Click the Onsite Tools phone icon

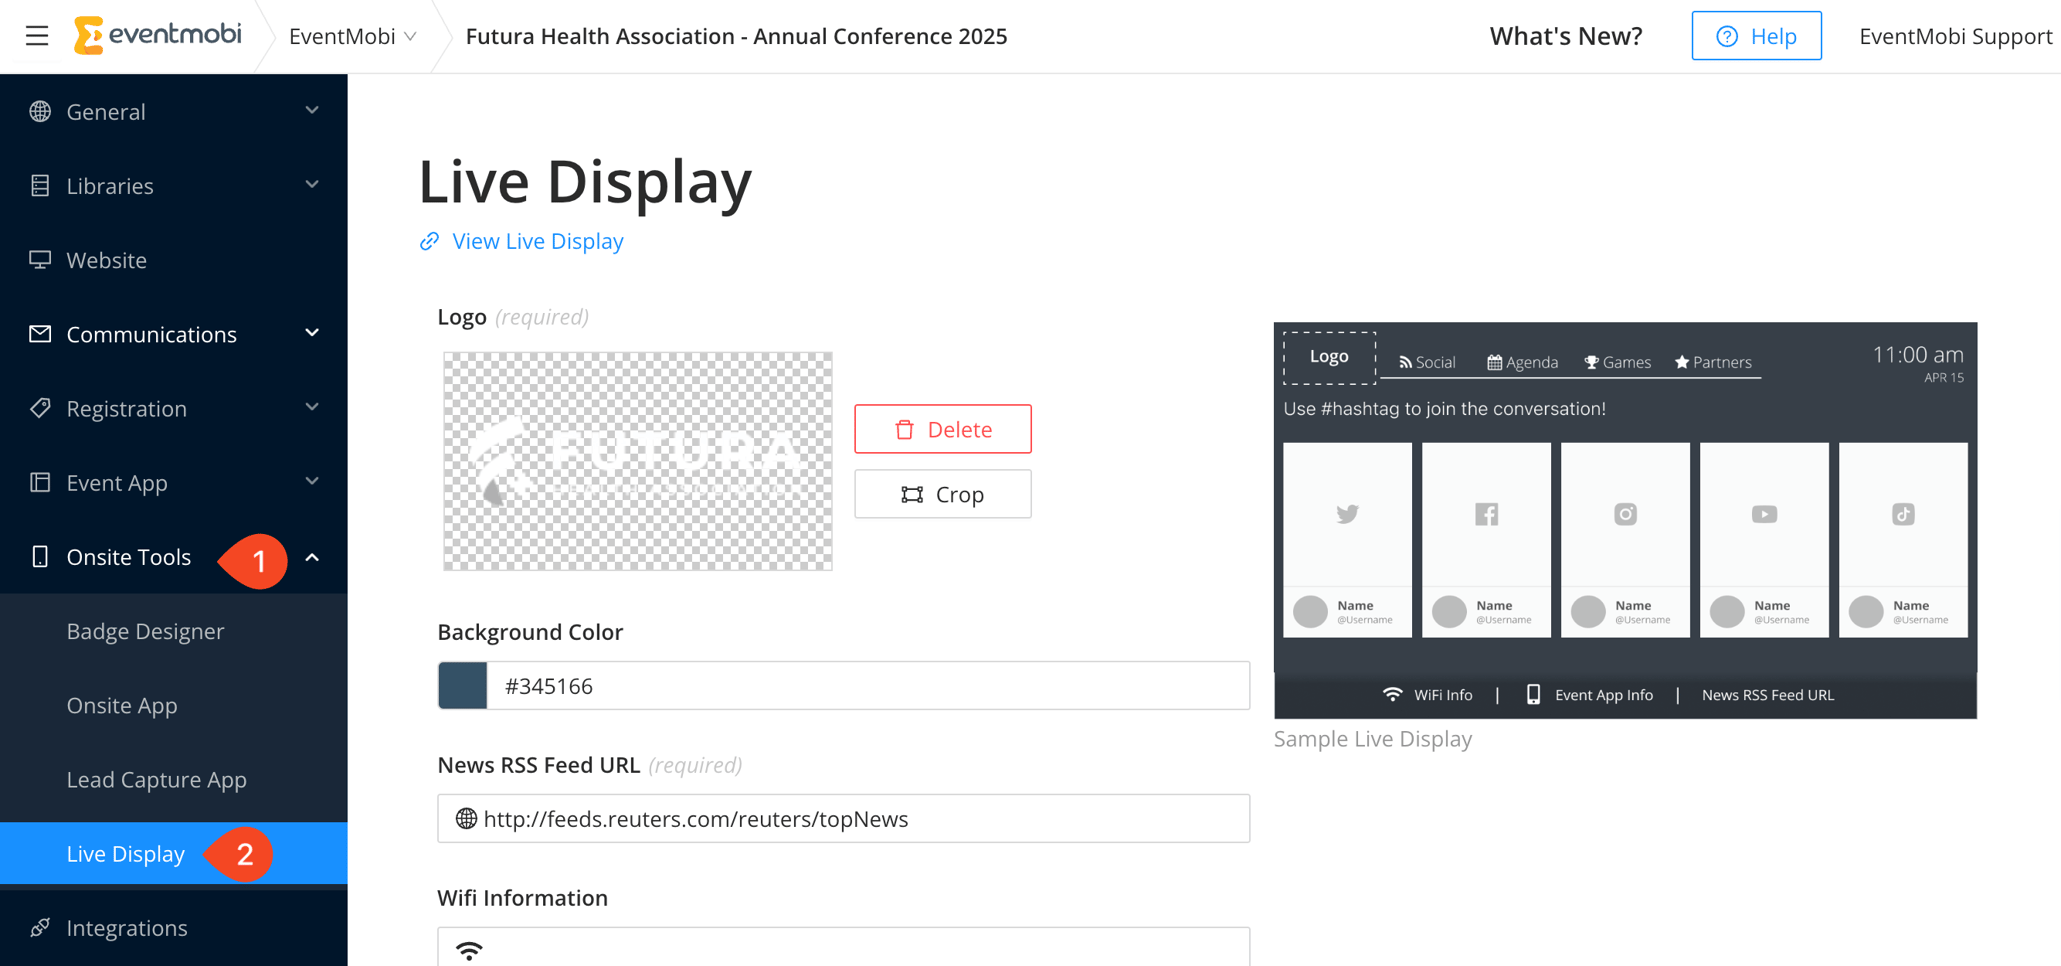[40, 556]
